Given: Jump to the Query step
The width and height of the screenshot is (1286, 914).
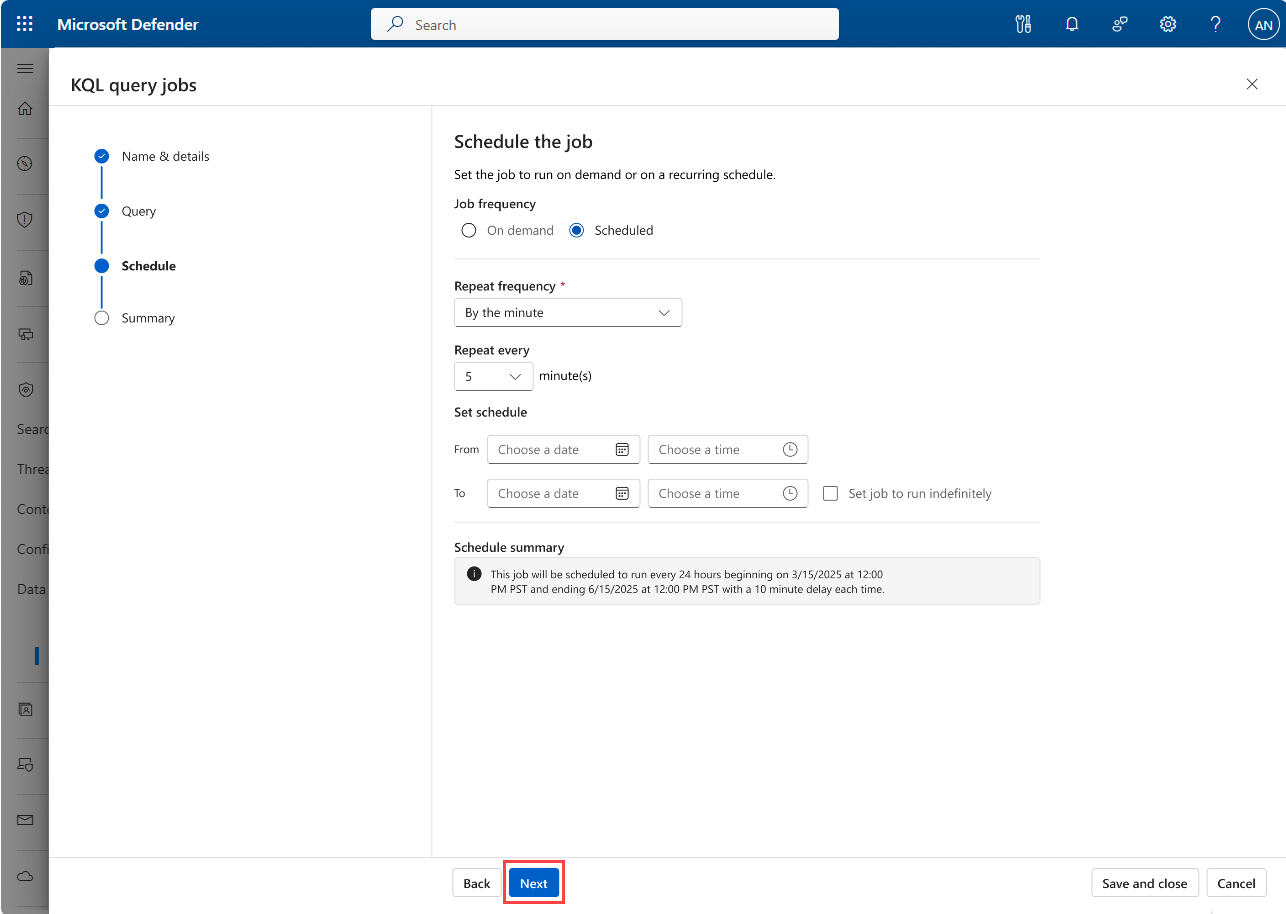Looking at the screenshot, I should click(139, 211).
